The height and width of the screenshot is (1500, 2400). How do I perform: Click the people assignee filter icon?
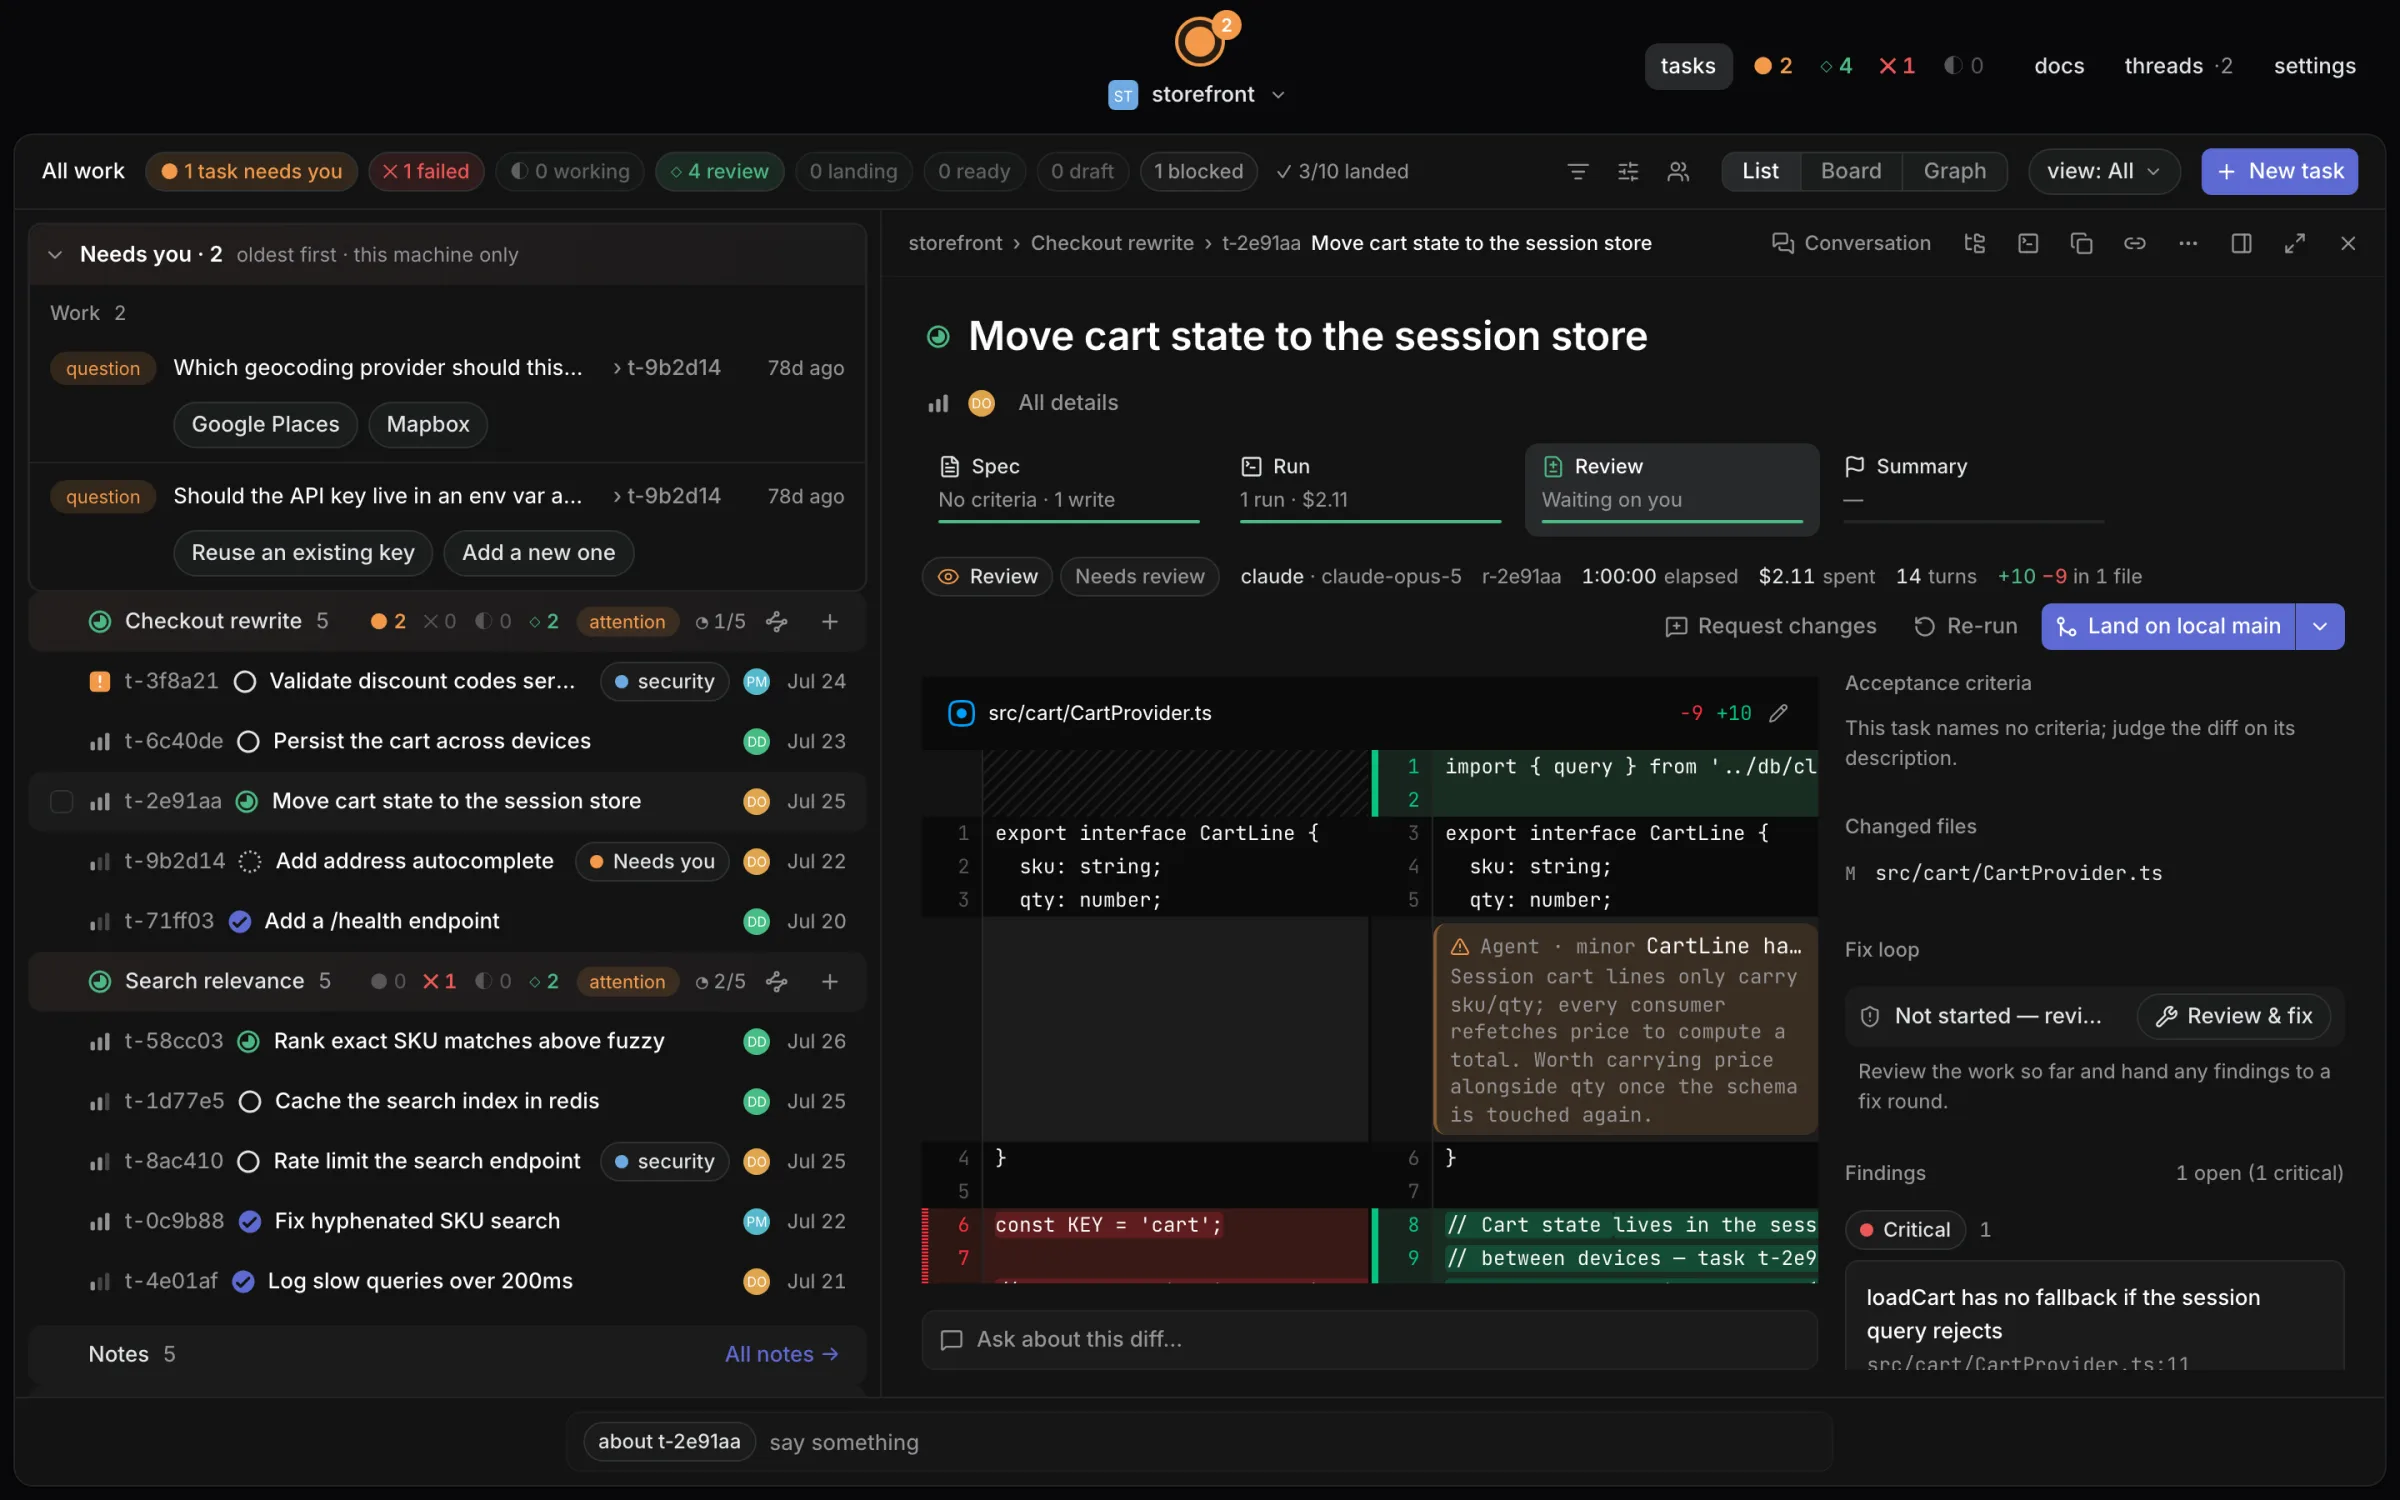(x=1678, y=172)
